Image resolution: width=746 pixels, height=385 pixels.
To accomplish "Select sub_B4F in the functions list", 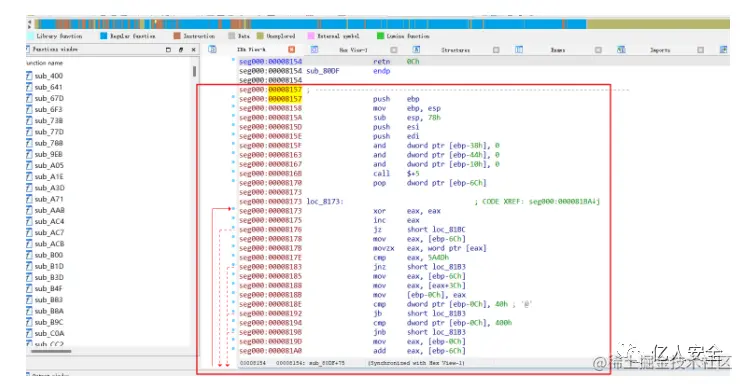I will [x=49, y=288].
